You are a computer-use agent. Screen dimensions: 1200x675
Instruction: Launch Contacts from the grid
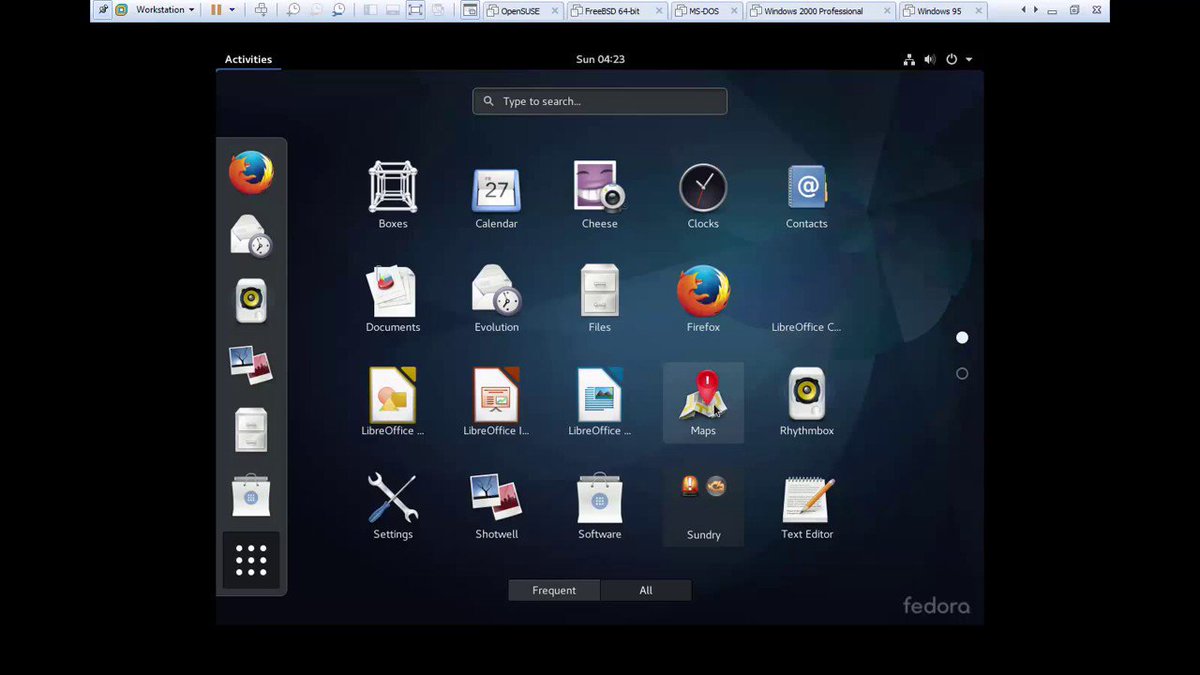tap(806, 195)
